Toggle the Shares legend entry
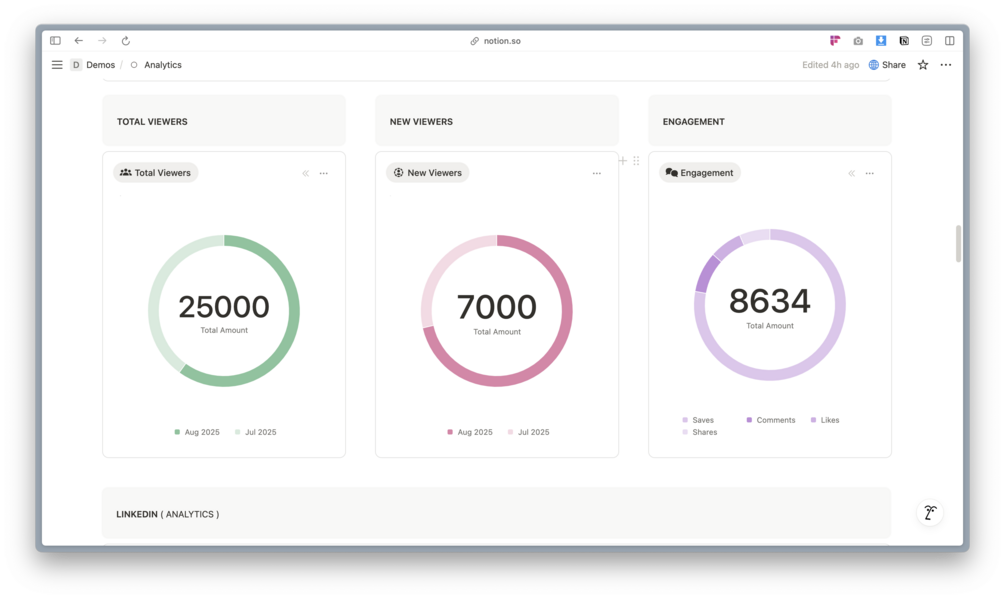 tap(700, 432)
